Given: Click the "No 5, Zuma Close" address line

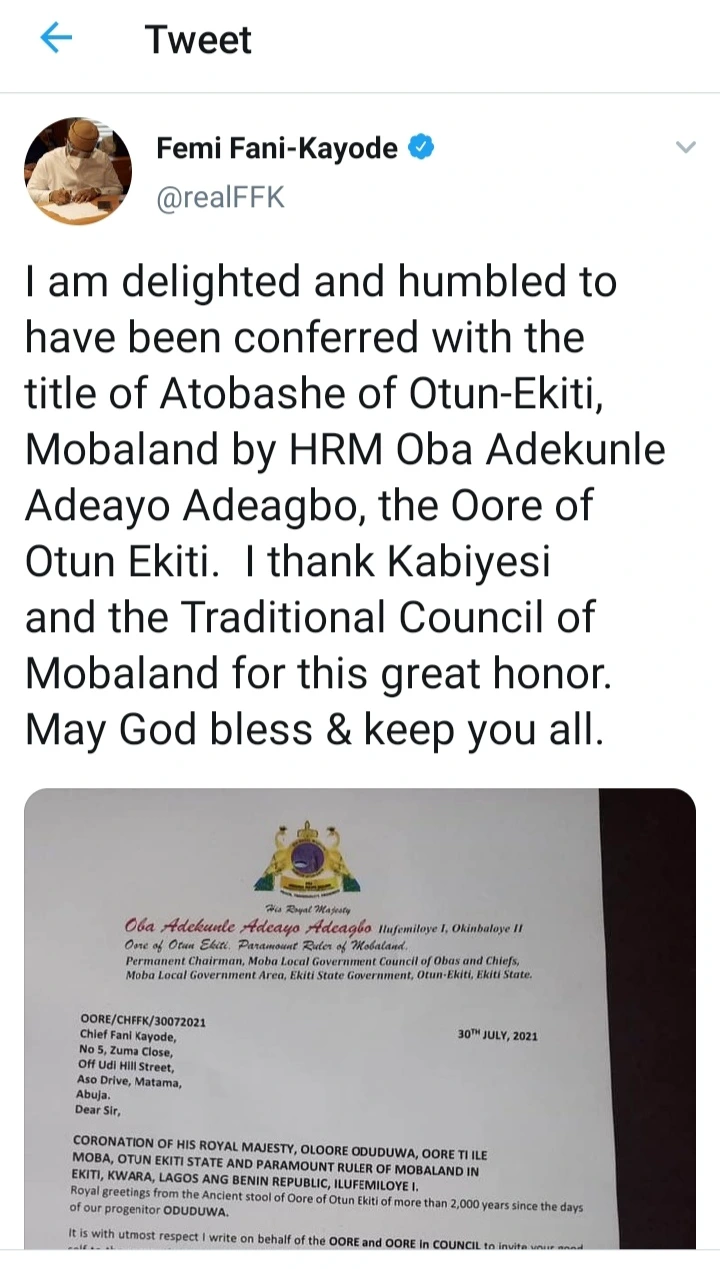Looking at the screenshot, I should tap(127, 1049).
